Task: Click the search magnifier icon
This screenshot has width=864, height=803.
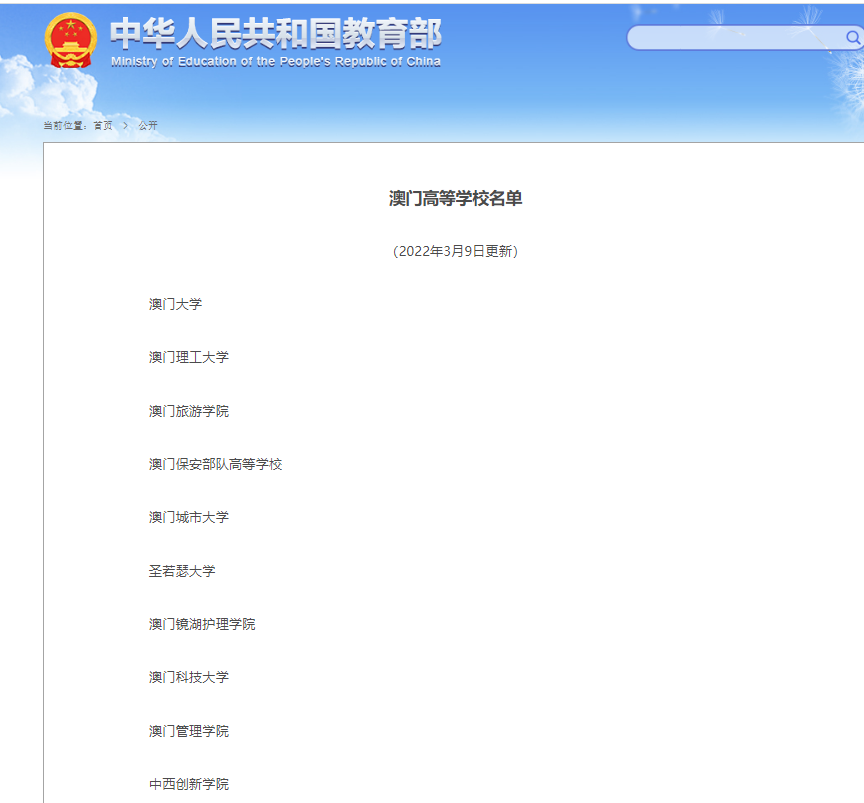Action: (849, 38)
